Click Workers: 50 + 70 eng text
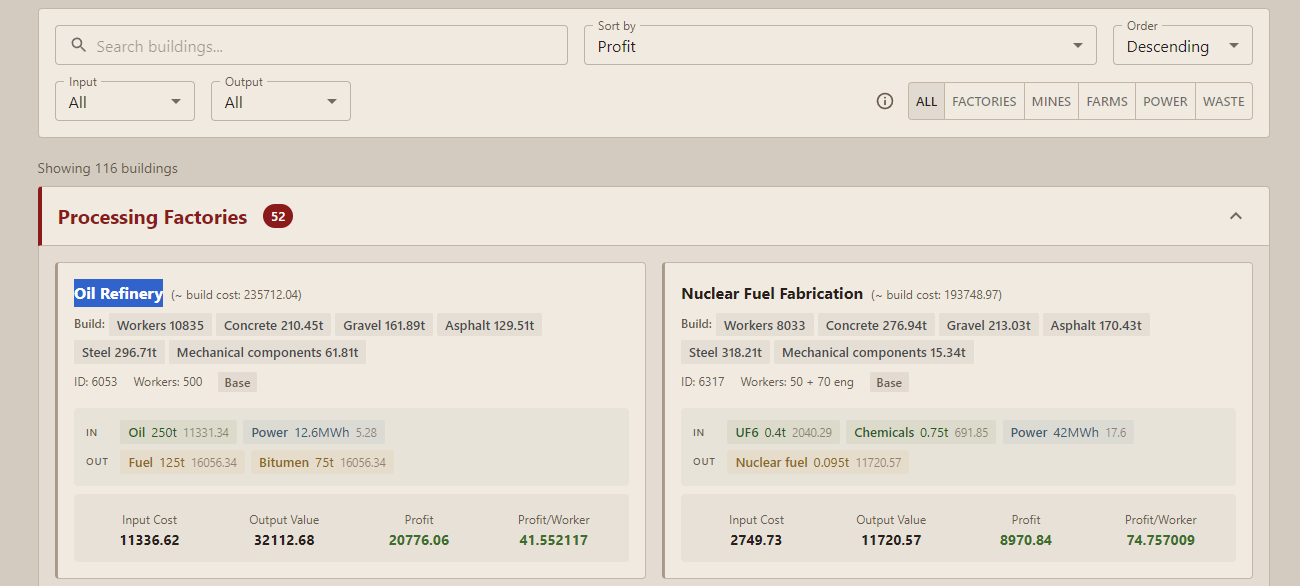1300x586 pixels. click(x=798, y=382)
